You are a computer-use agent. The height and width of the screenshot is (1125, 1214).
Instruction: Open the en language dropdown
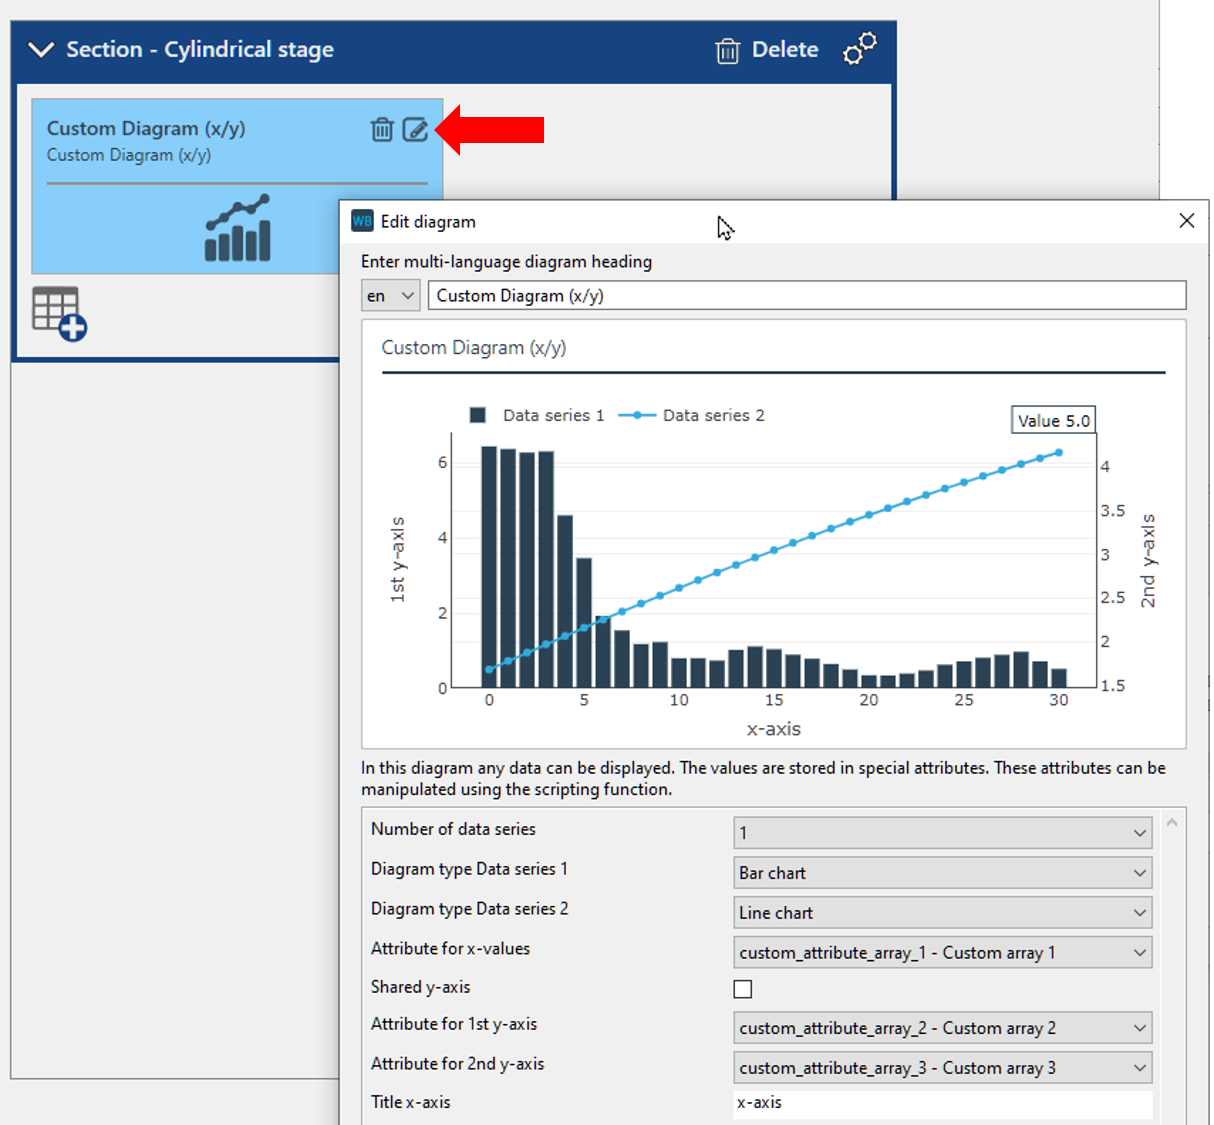[390, 296]
